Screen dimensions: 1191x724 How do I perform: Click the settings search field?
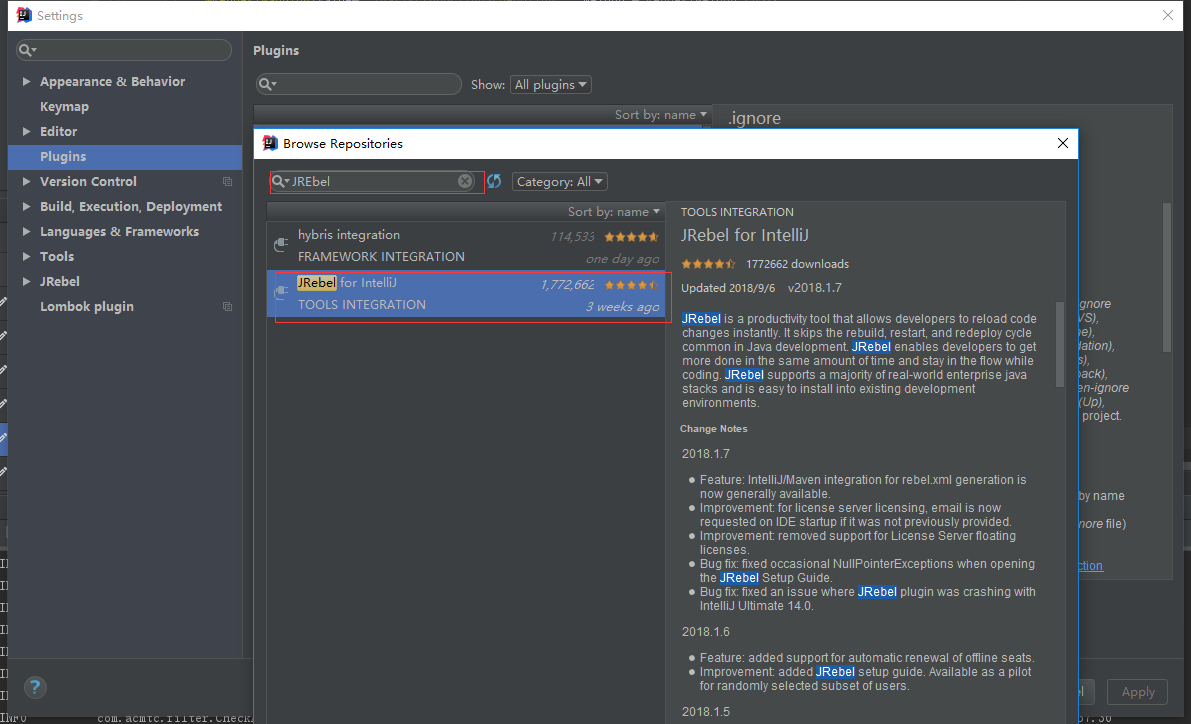point(130,50)
